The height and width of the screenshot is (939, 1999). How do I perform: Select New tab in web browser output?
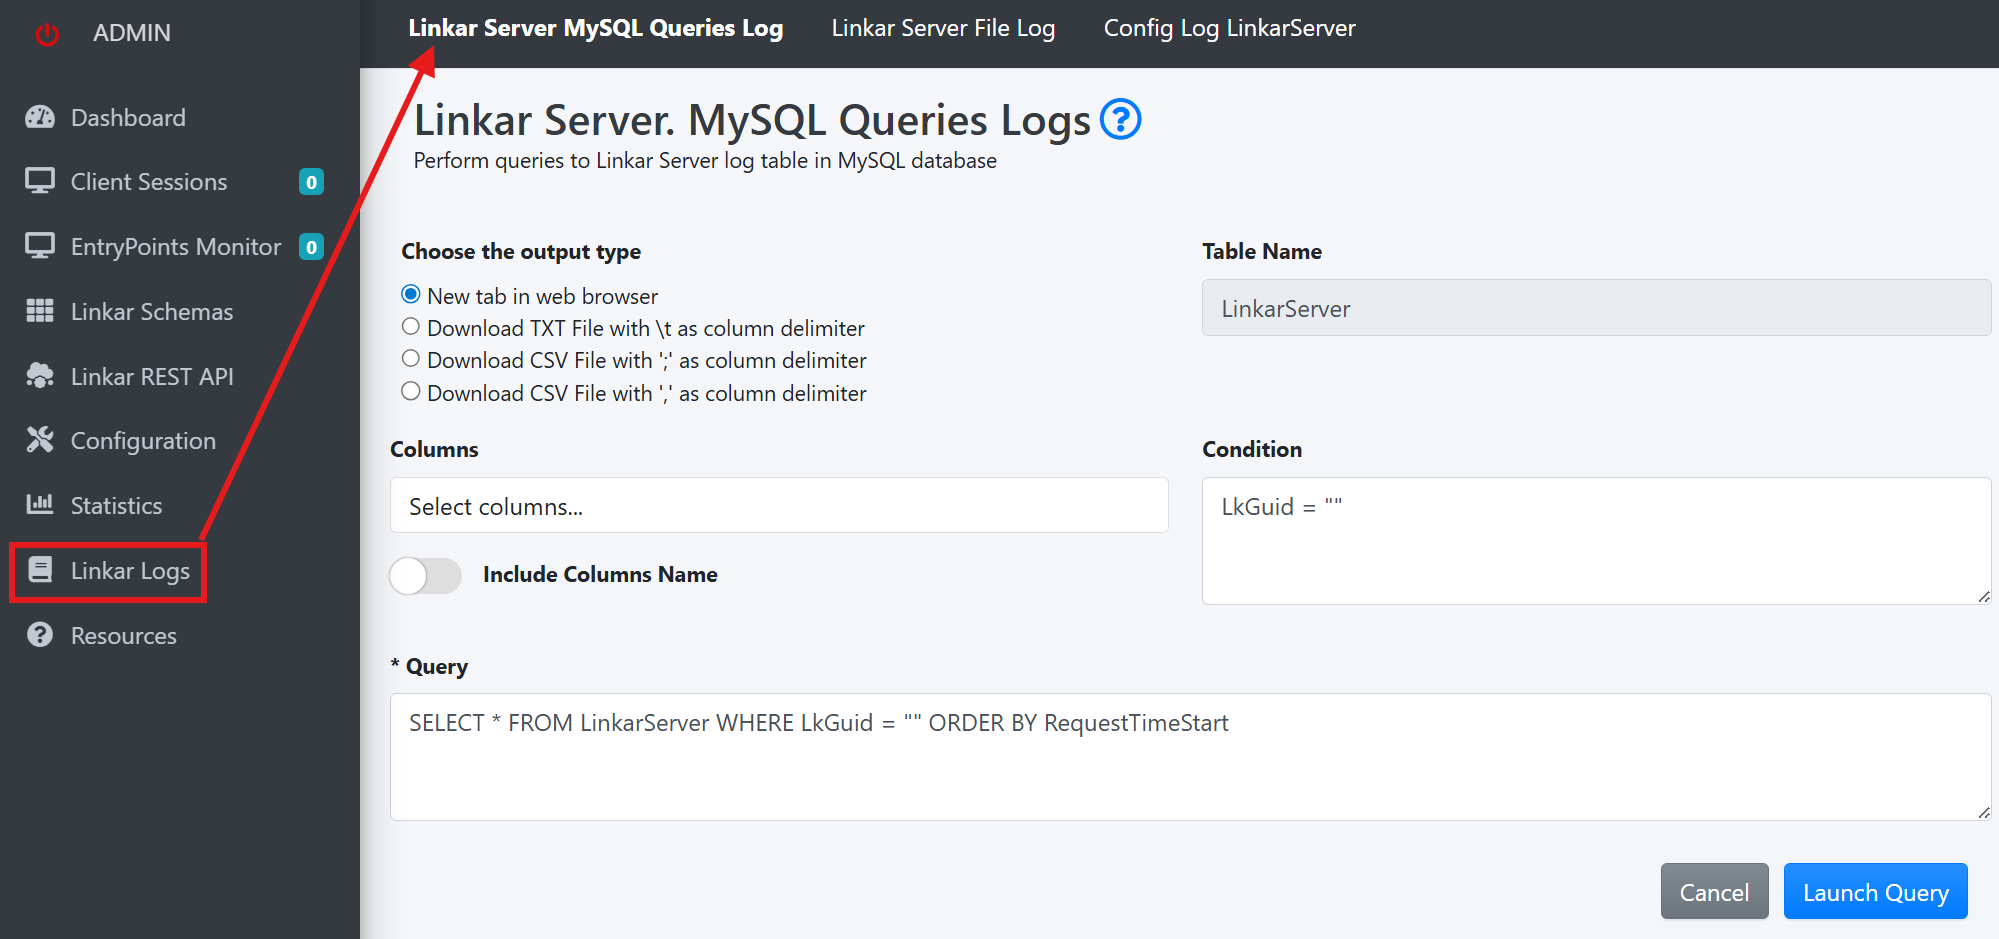pos(411,295)
